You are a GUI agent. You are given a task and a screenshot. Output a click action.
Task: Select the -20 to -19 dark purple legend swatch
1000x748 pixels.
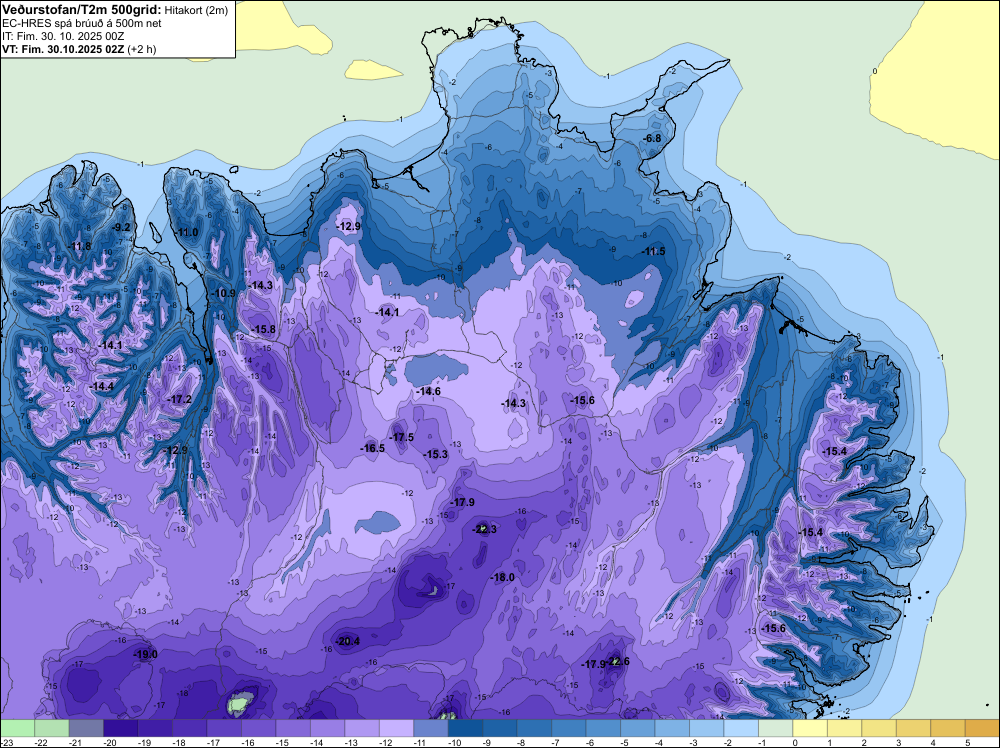coord(121,728)
